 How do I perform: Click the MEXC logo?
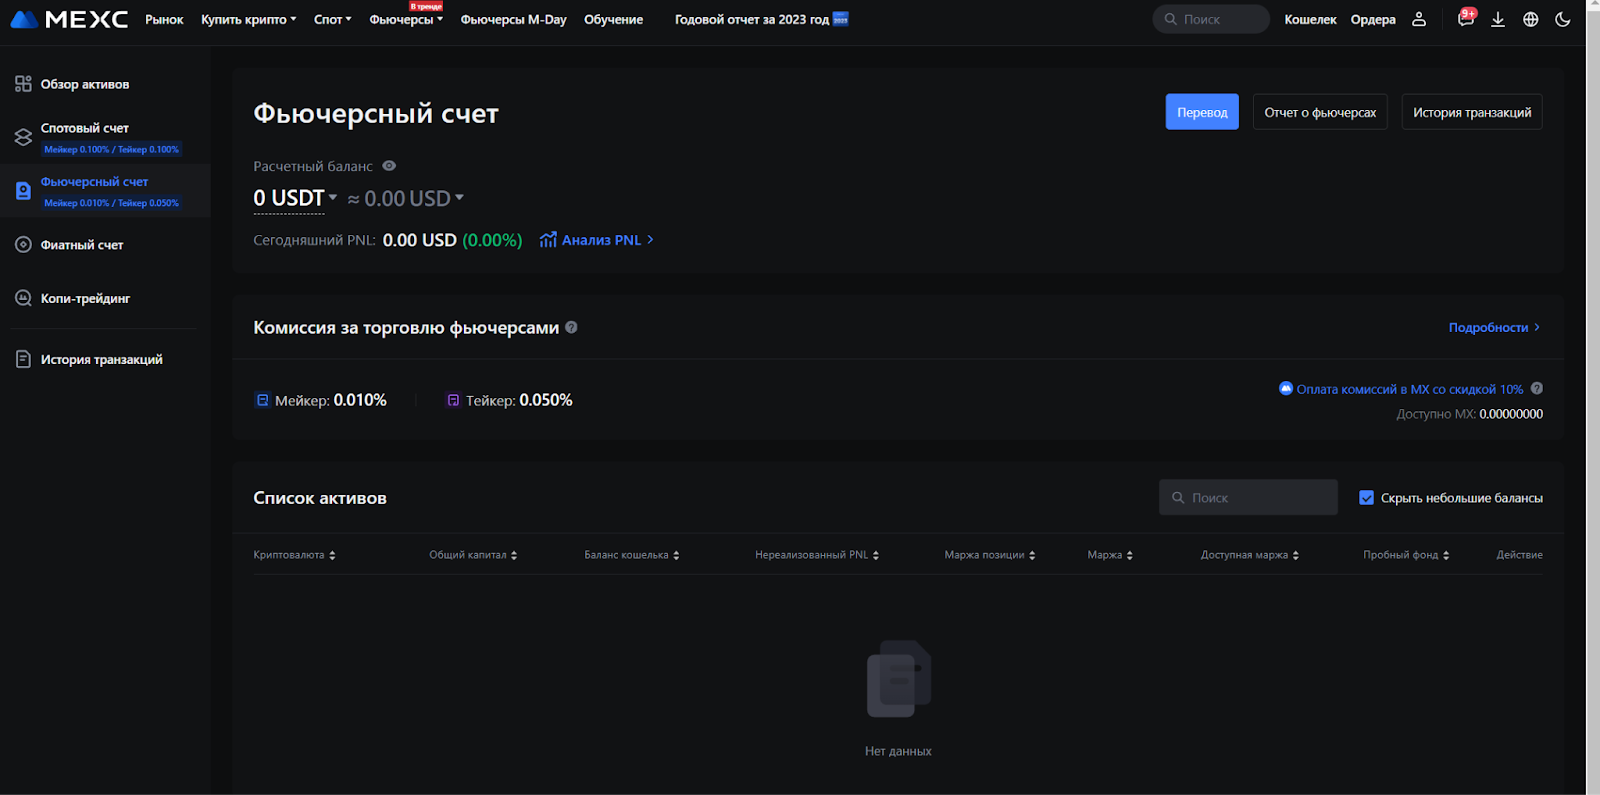tap(69, 19)
